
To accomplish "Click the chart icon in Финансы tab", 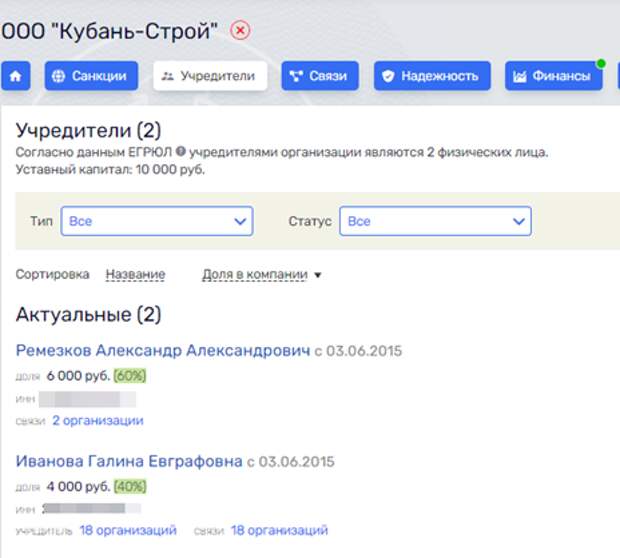I will (520, 76).
